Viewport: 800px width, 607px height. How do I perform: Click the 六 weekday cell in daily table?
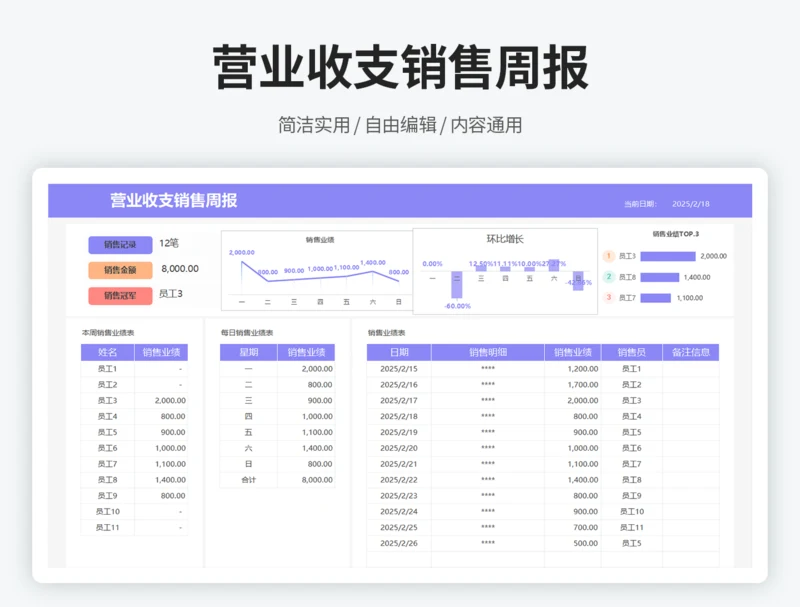(x=248, y=448)
